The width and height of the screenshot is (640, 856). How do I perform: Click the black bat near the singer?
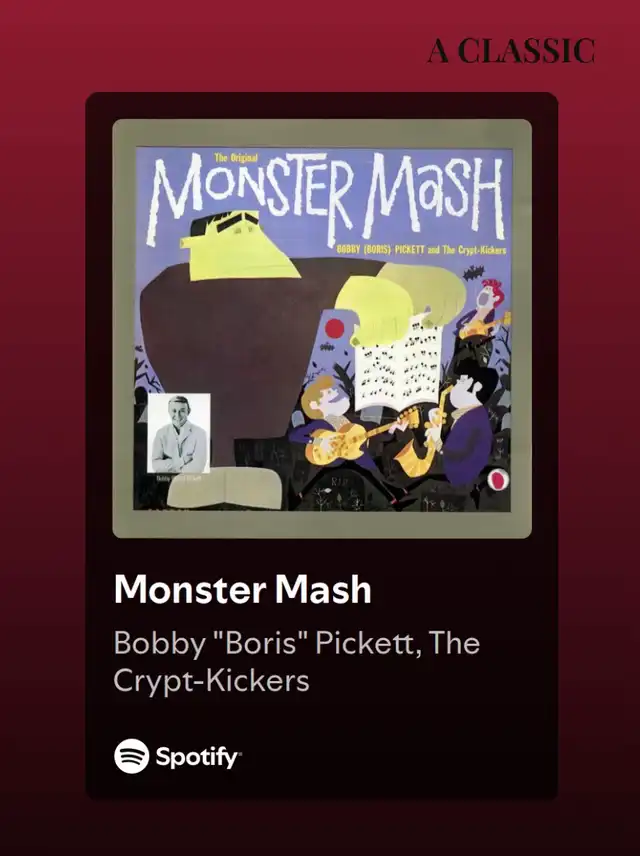(x=473, y=272)
